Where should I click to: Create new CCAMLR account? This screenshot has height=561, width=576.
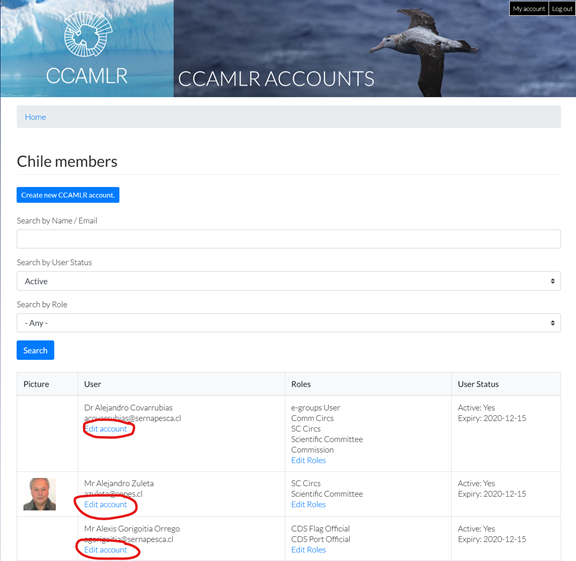(x=68, y=195)
